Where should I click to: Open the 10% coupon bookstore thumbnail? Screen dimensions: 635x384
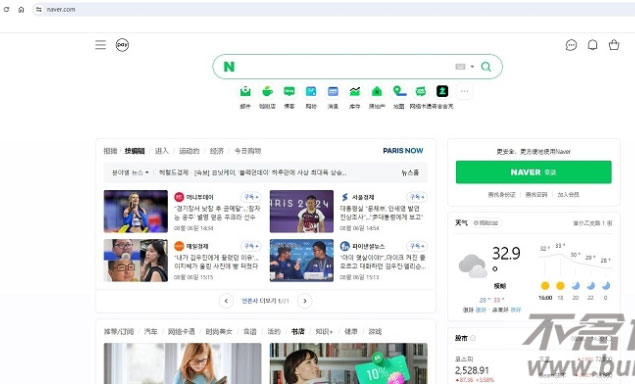pos(349,363)
